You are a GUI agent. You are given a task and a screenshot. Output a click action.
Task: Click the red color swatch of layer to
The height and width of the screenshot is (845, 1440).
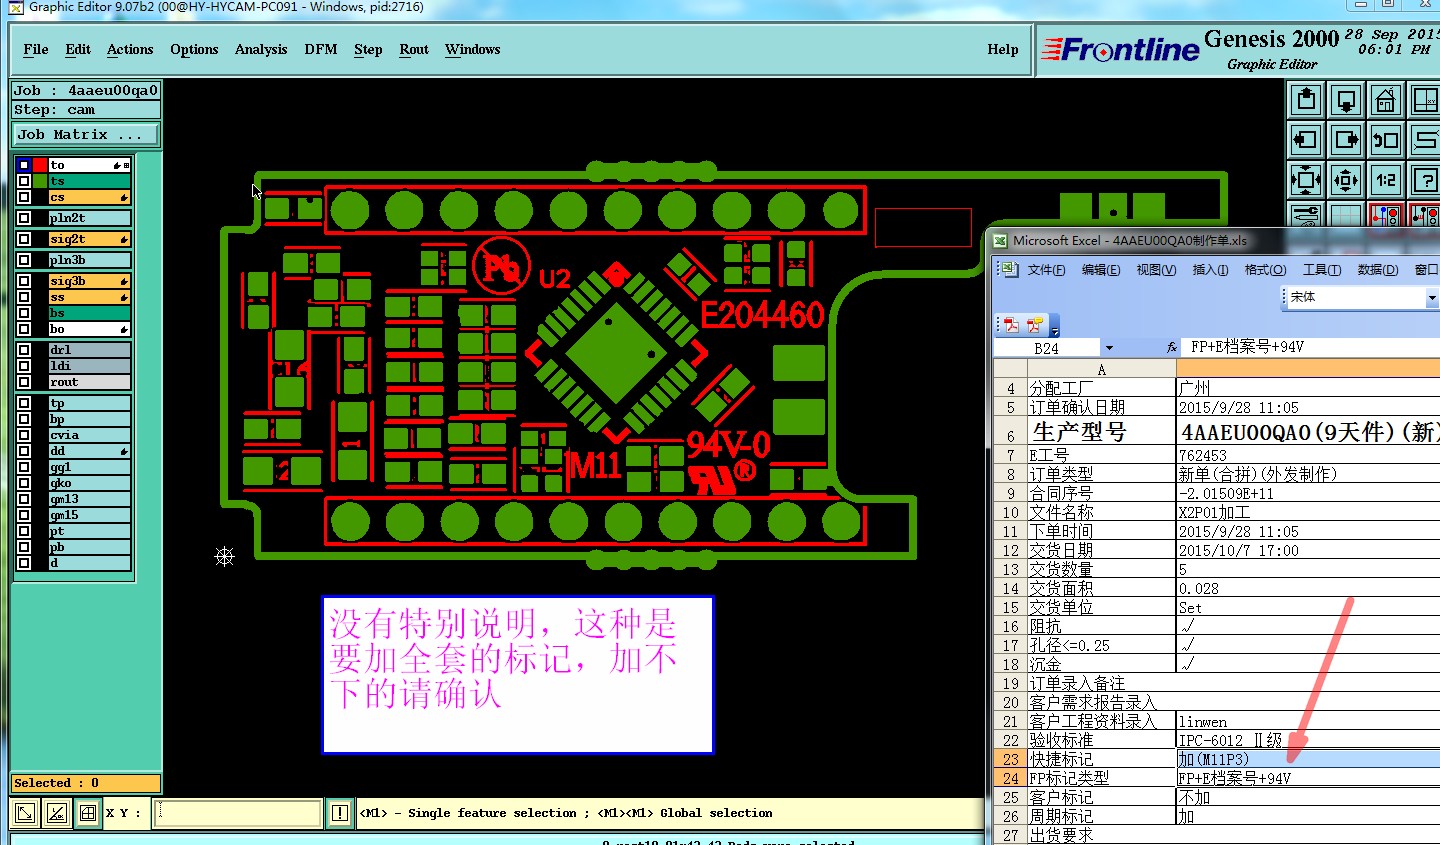(40, 165)
